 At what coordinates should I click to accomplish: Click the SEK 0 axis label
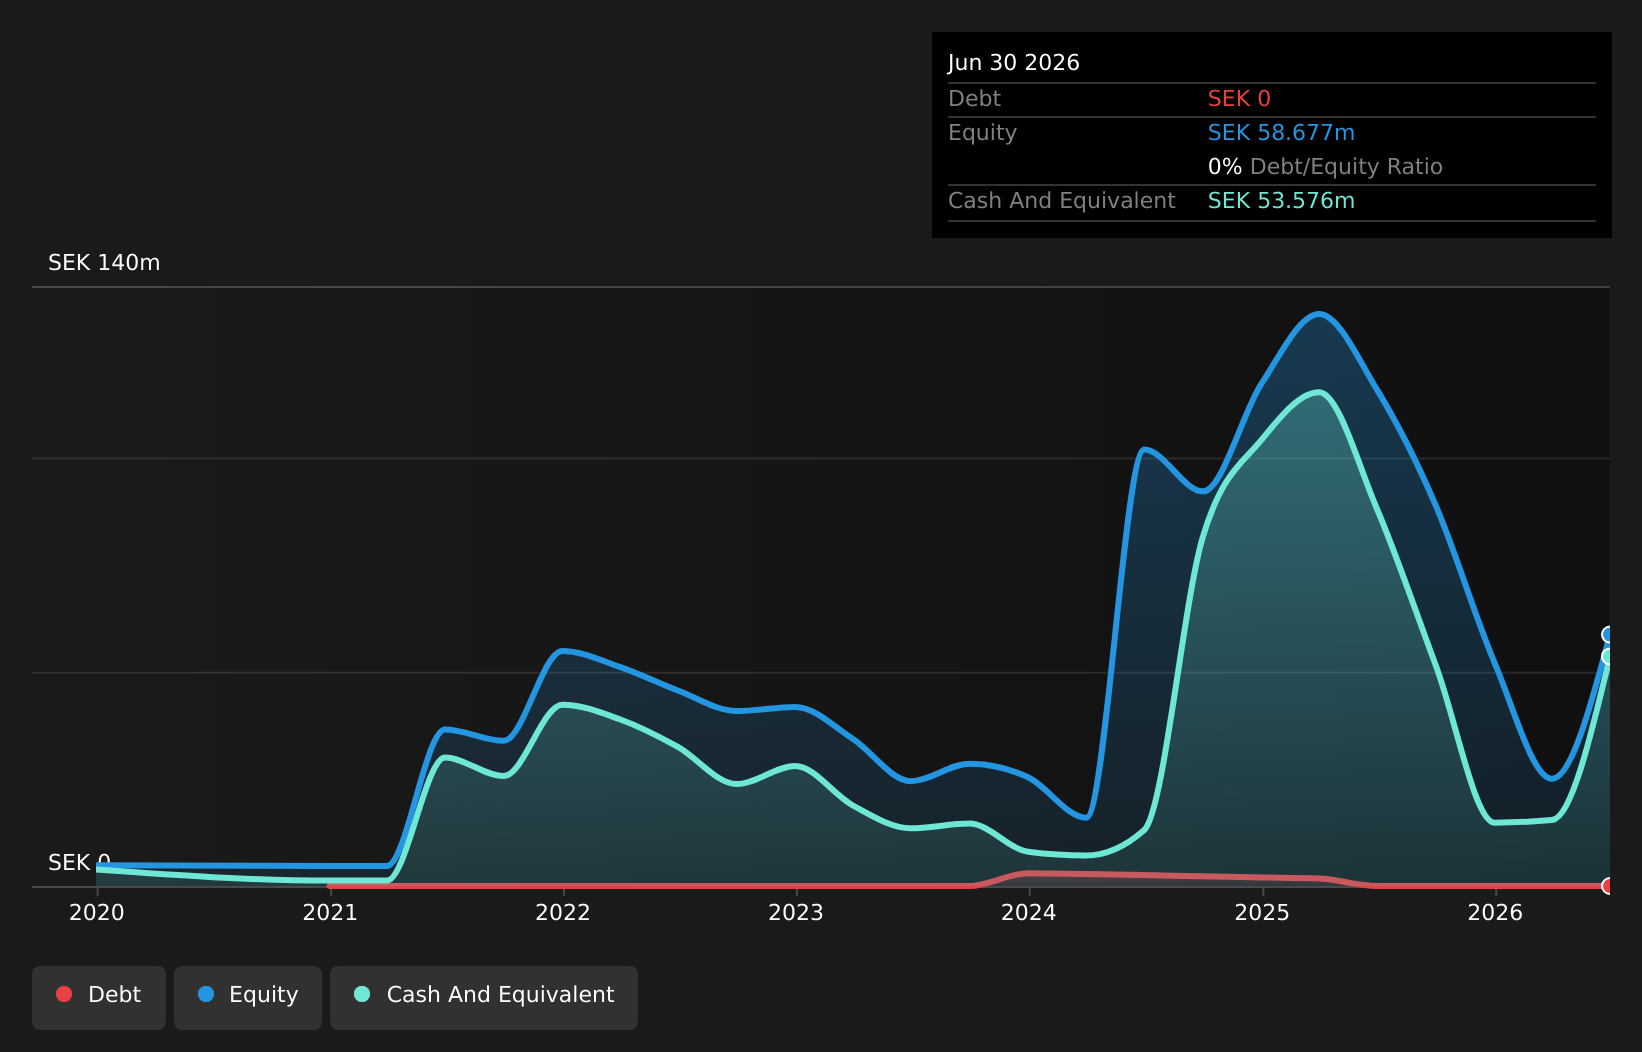click(79, 863)
